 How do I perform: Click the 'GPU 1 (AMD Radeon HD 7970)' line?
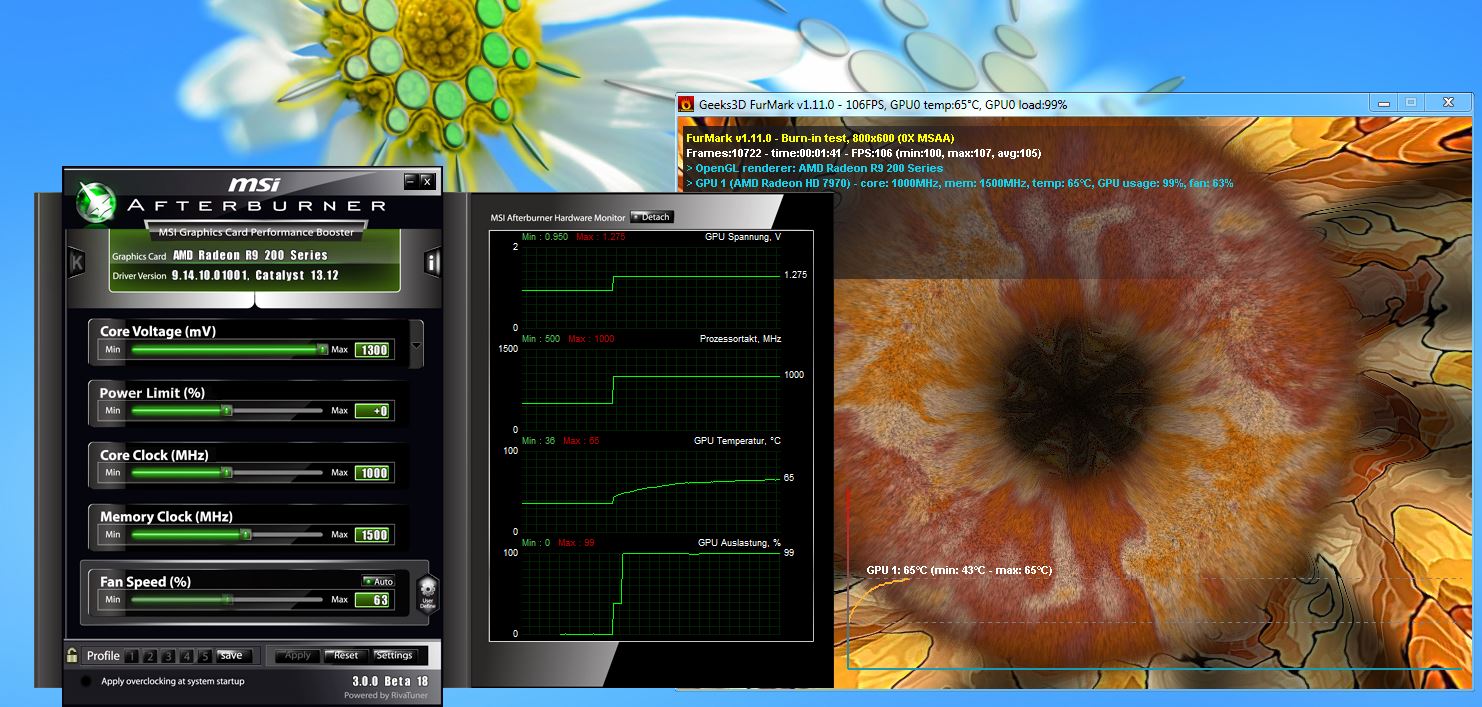tap(959, 183)
